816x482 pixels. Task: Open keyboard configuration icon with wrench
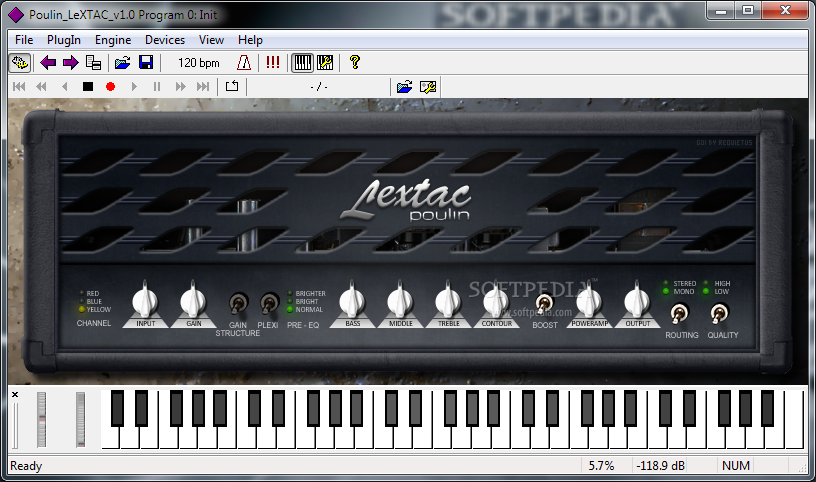point(325,63)
